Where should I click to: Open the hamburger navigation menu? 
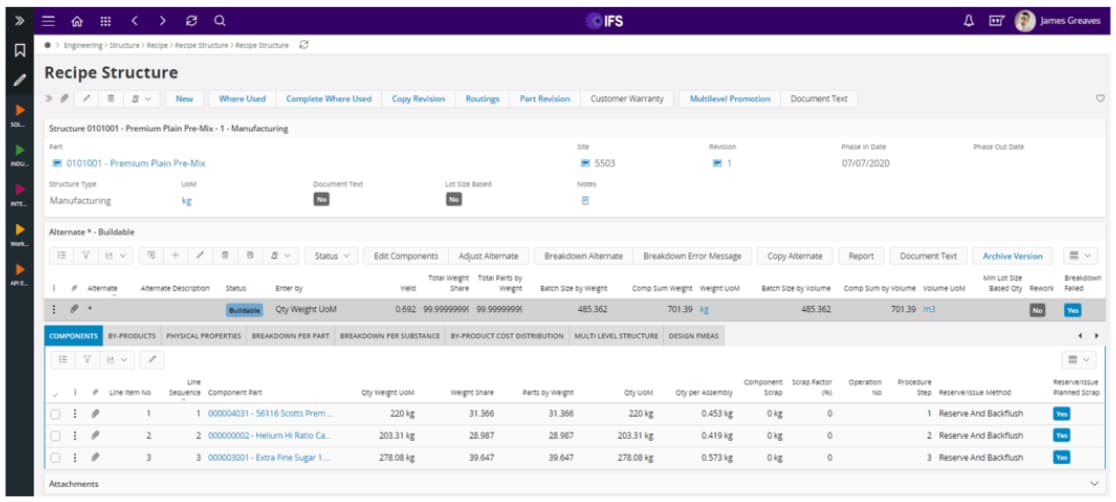tap(48, 21)
